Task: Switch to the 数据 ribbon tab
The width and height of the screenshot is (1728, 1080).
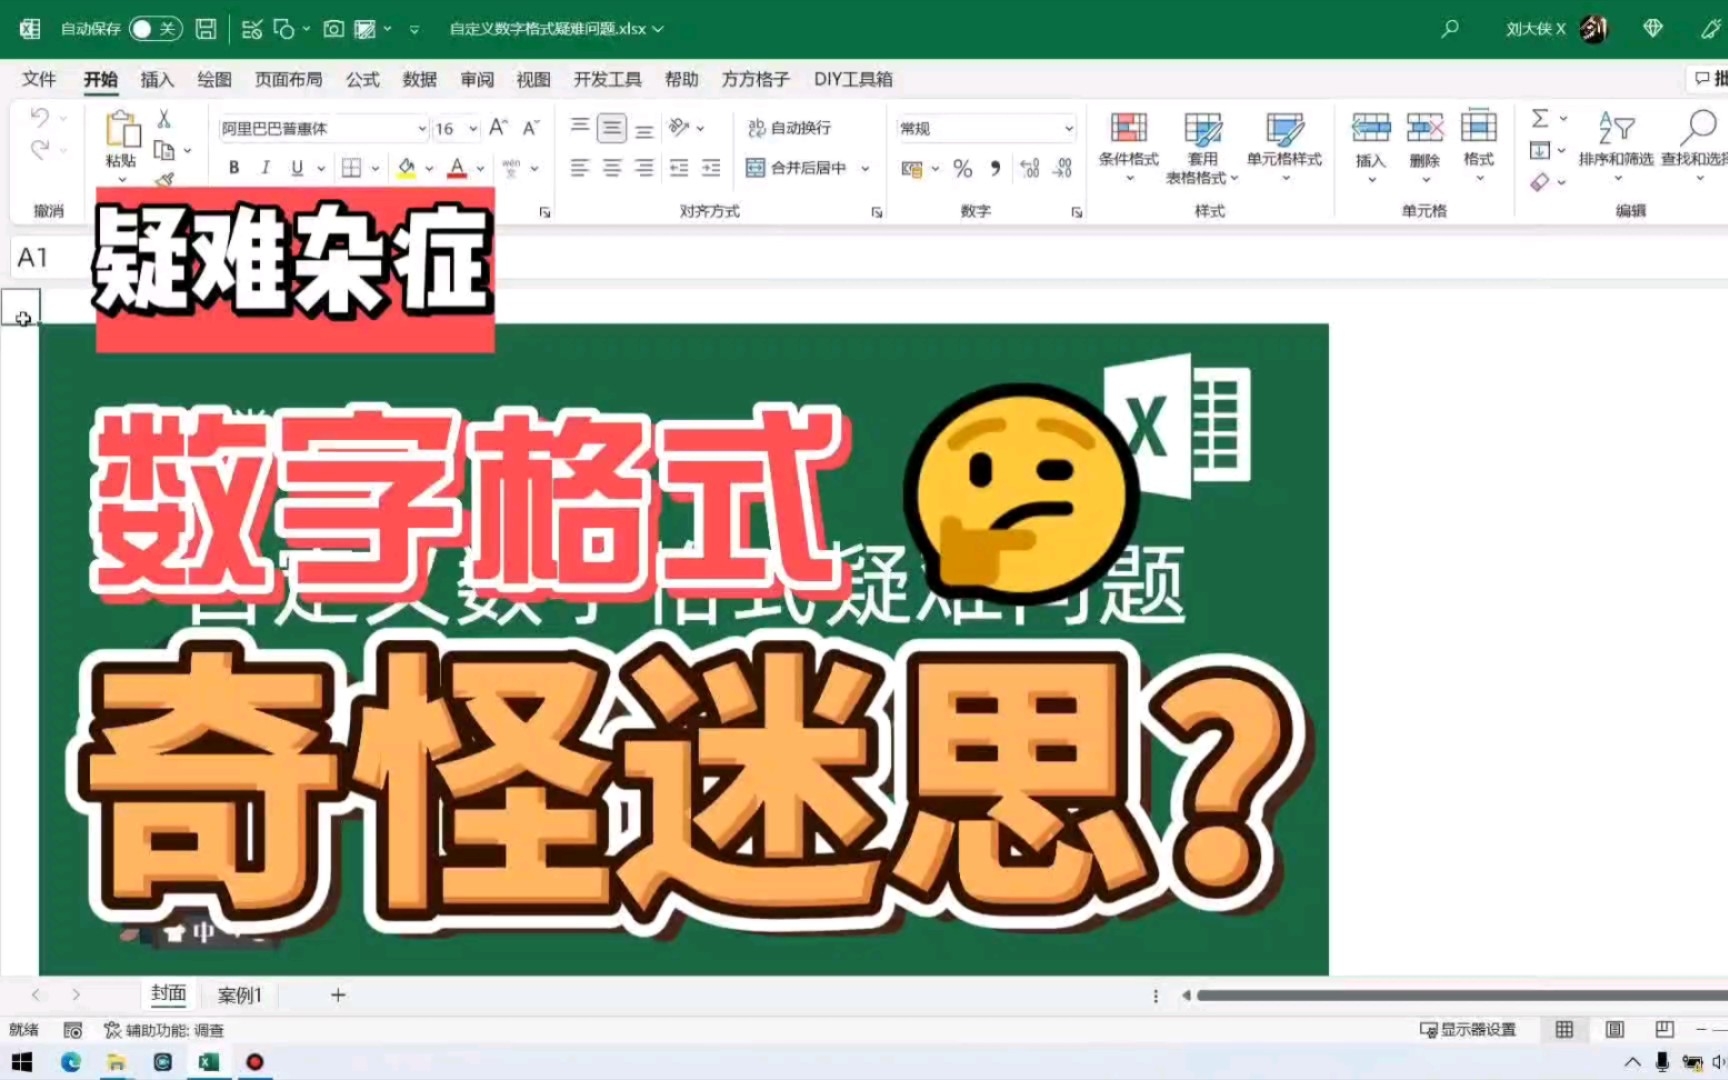Action: pos(418,79)
